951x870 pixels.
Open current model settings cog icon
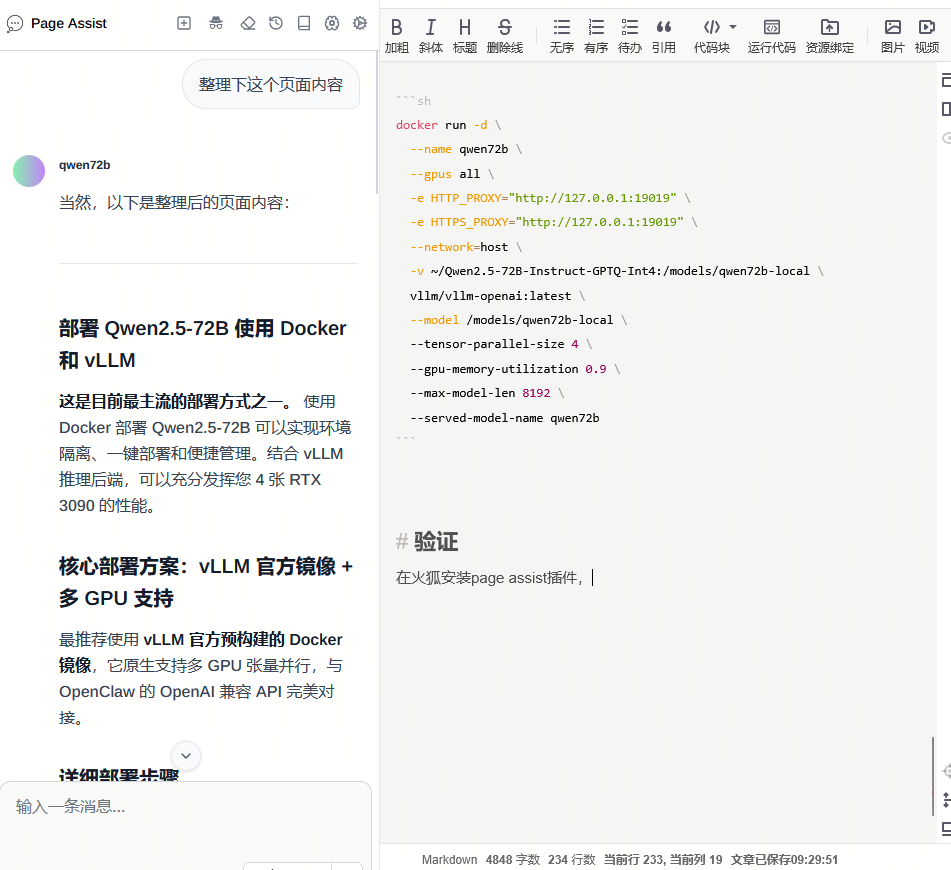pyautogui.click(x=332, y=23)
